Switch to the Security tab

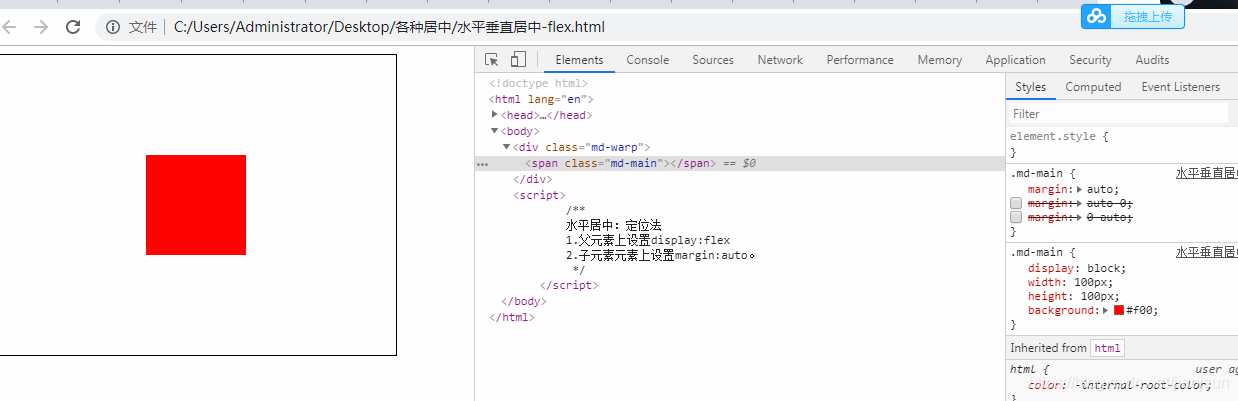click(1090, 60)
